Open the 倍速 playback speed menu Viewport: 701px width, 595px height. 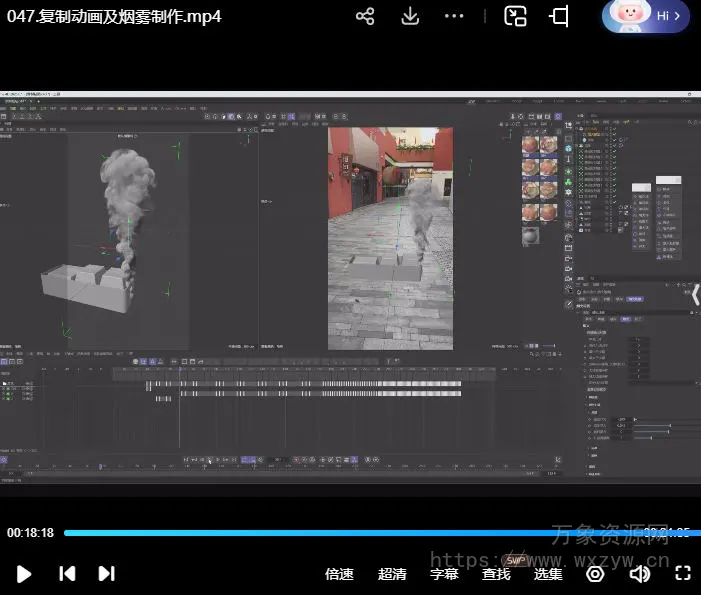click(339, 574)
